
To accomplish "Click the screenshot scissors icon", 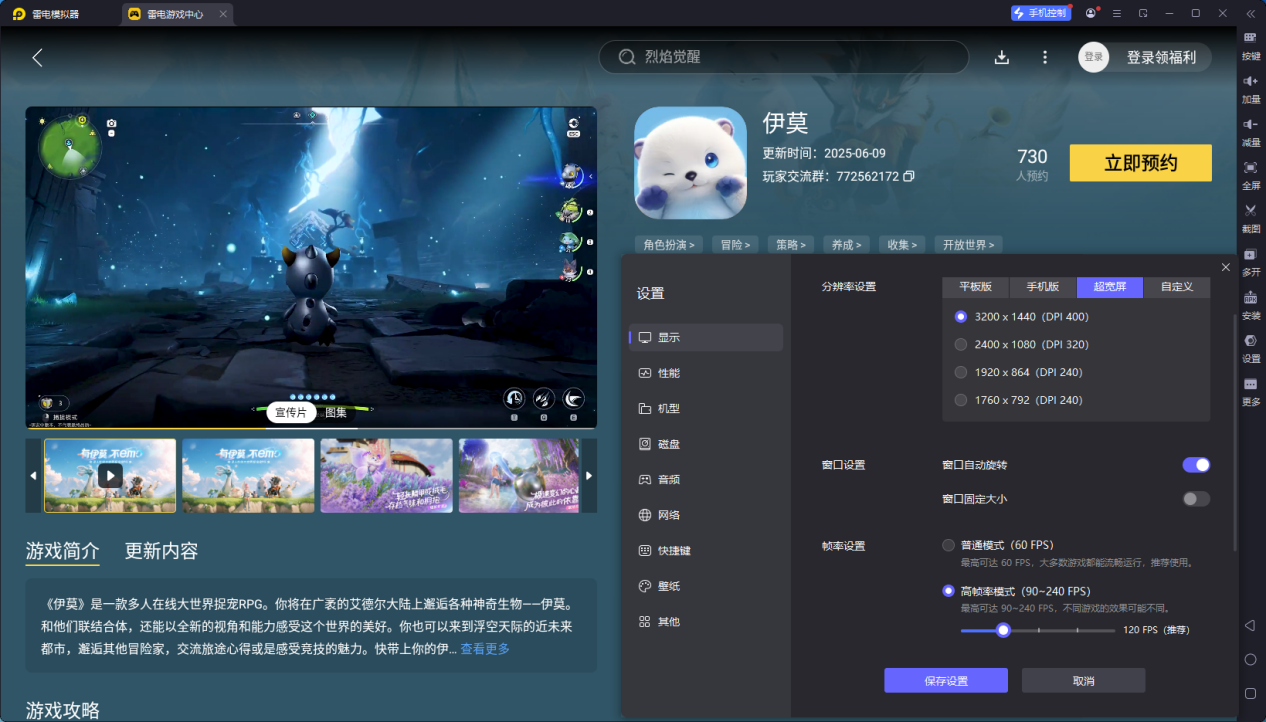I will pos(1250,211).
